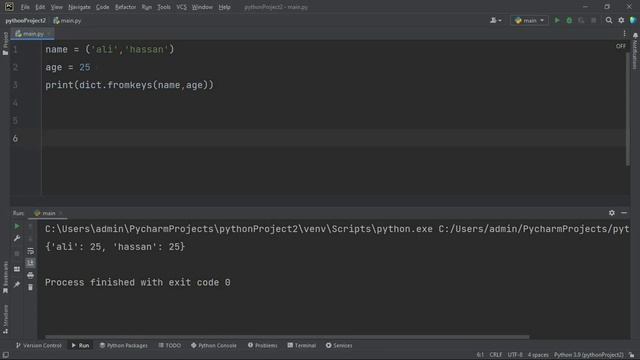Image resolution: width=640 pixels, height=360 pixels.
Task: Start debugging with the green bug icon
Action: (569, 20)
